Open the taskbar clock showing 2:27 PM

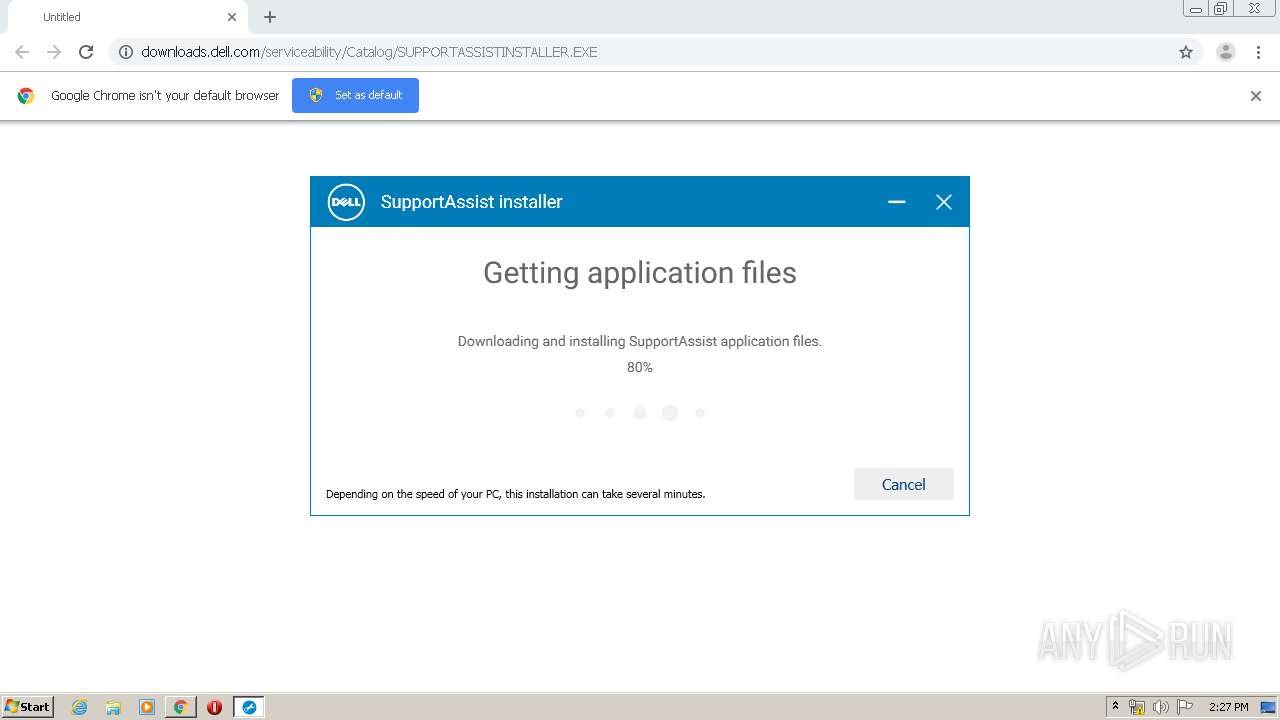pyautogui.click(x=1228, y=707)
